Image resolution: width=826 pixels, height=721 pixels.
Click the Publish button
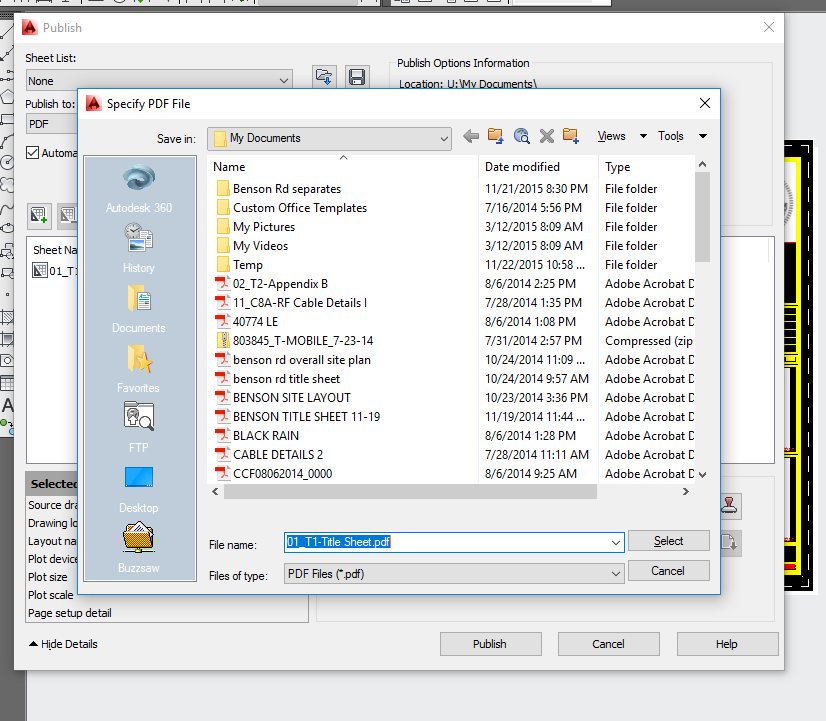[490, 644]
